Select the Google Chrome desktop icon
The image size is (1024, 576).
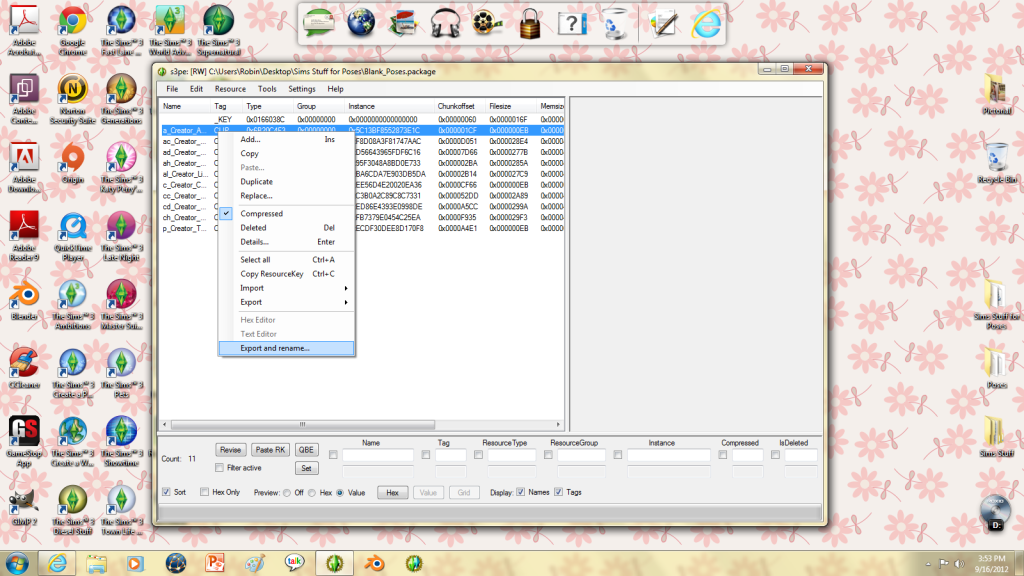pos(72,31)
